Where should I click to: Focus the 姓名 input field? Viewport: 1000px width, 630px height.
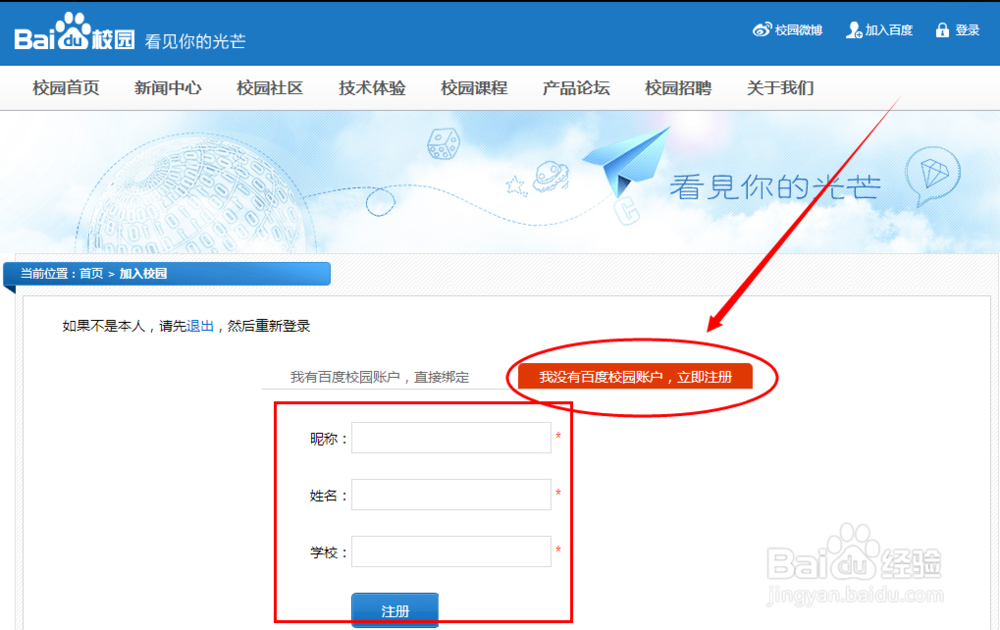[x=451, y=494]
